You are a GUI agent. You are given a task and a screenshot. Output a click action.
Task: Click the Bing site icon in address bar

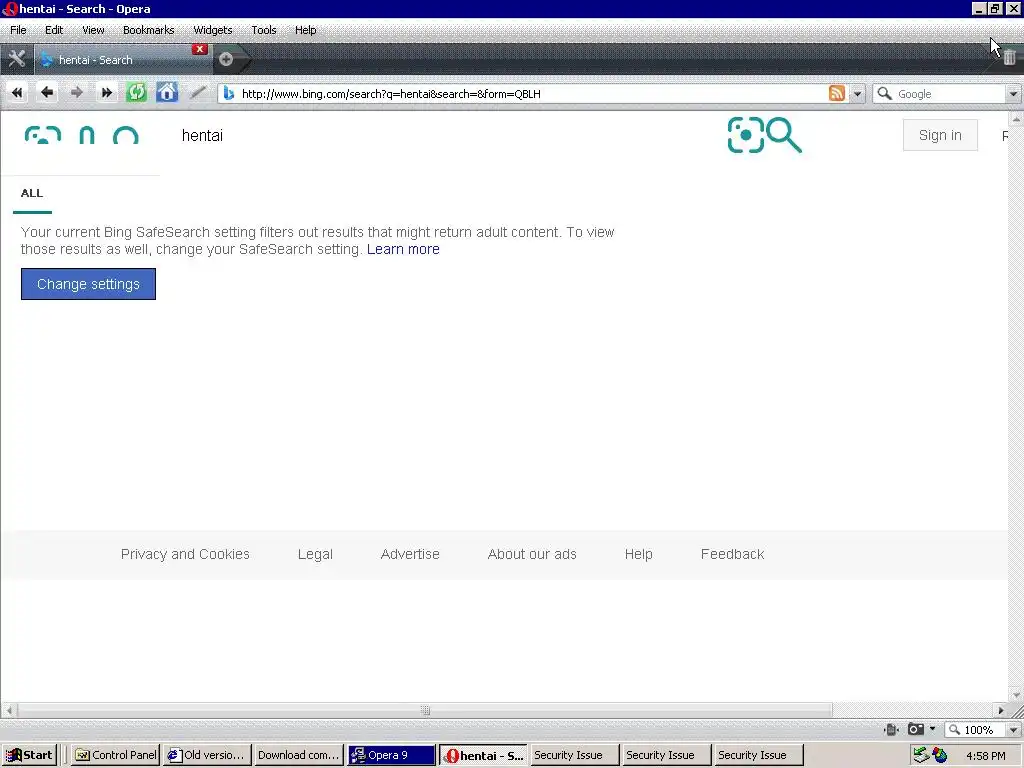[x=229, y=93]
